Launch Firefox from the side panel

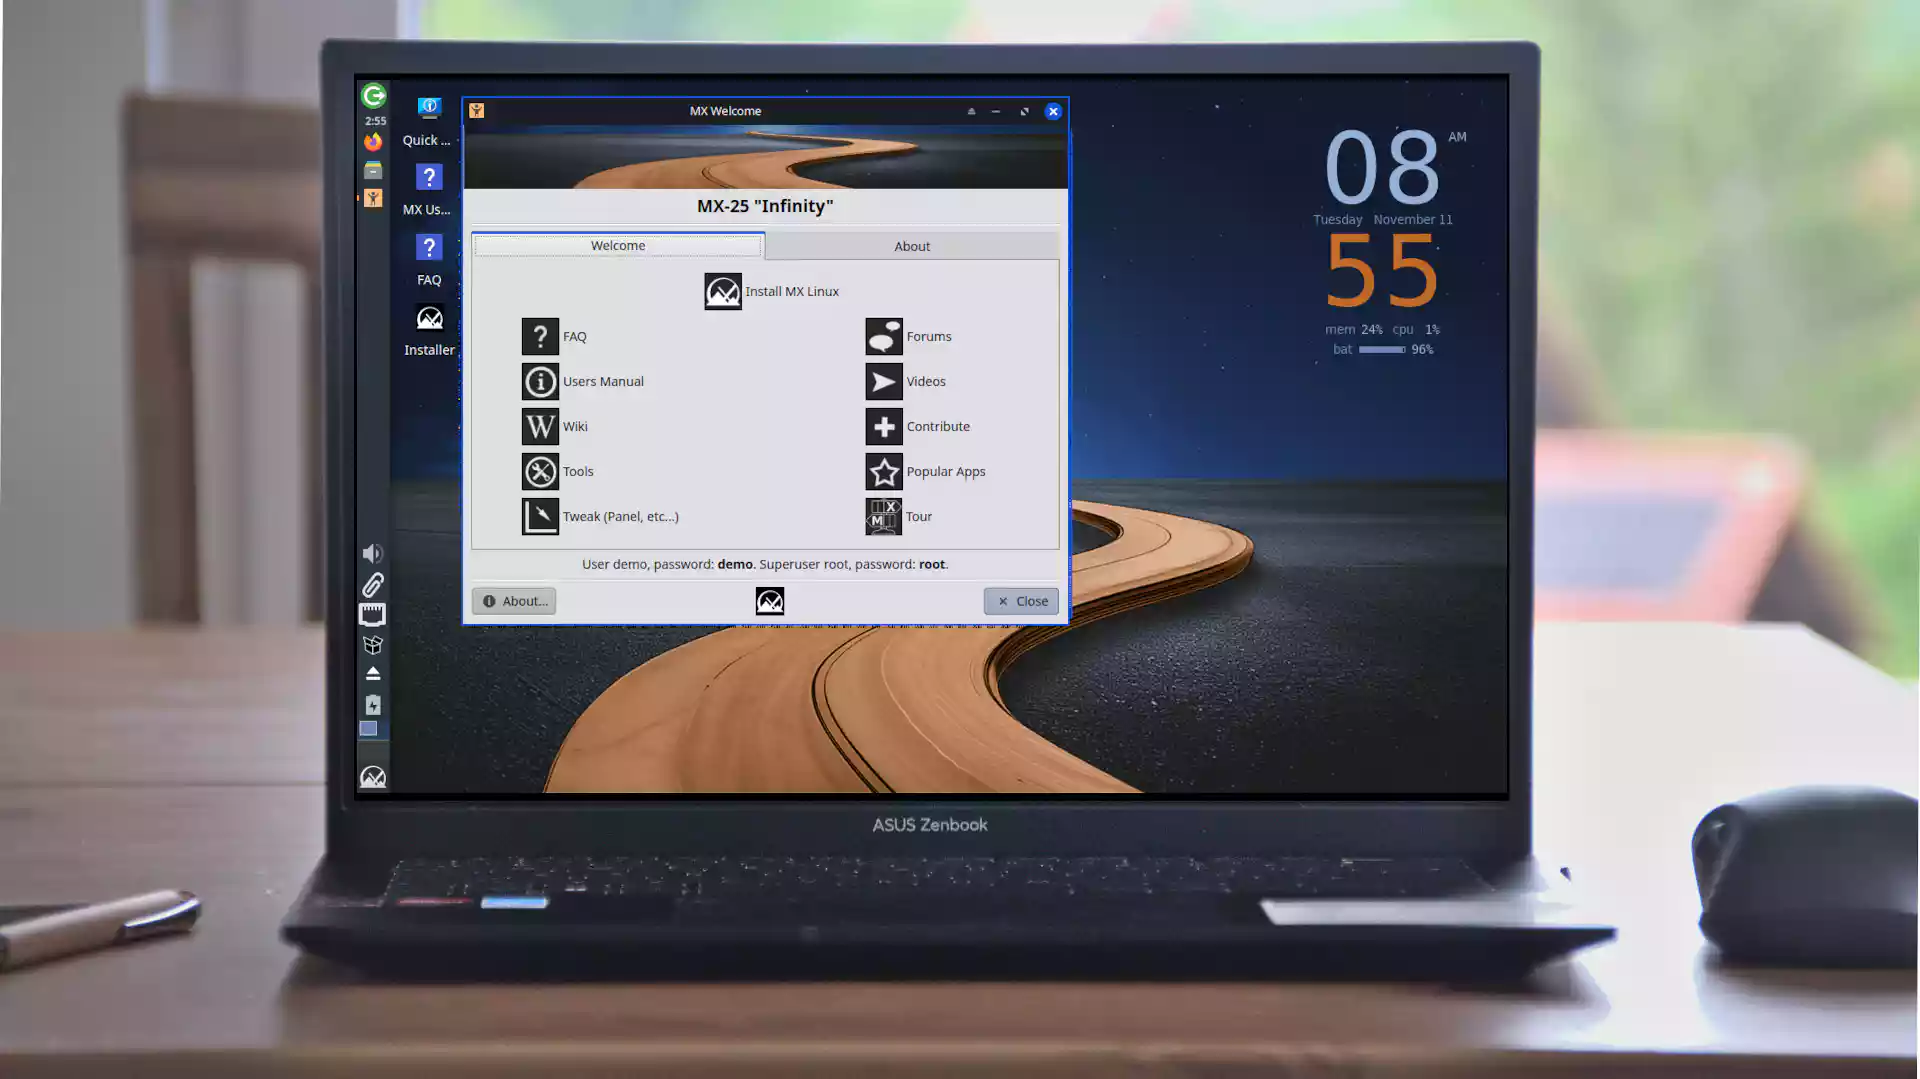tap(373, 142)
